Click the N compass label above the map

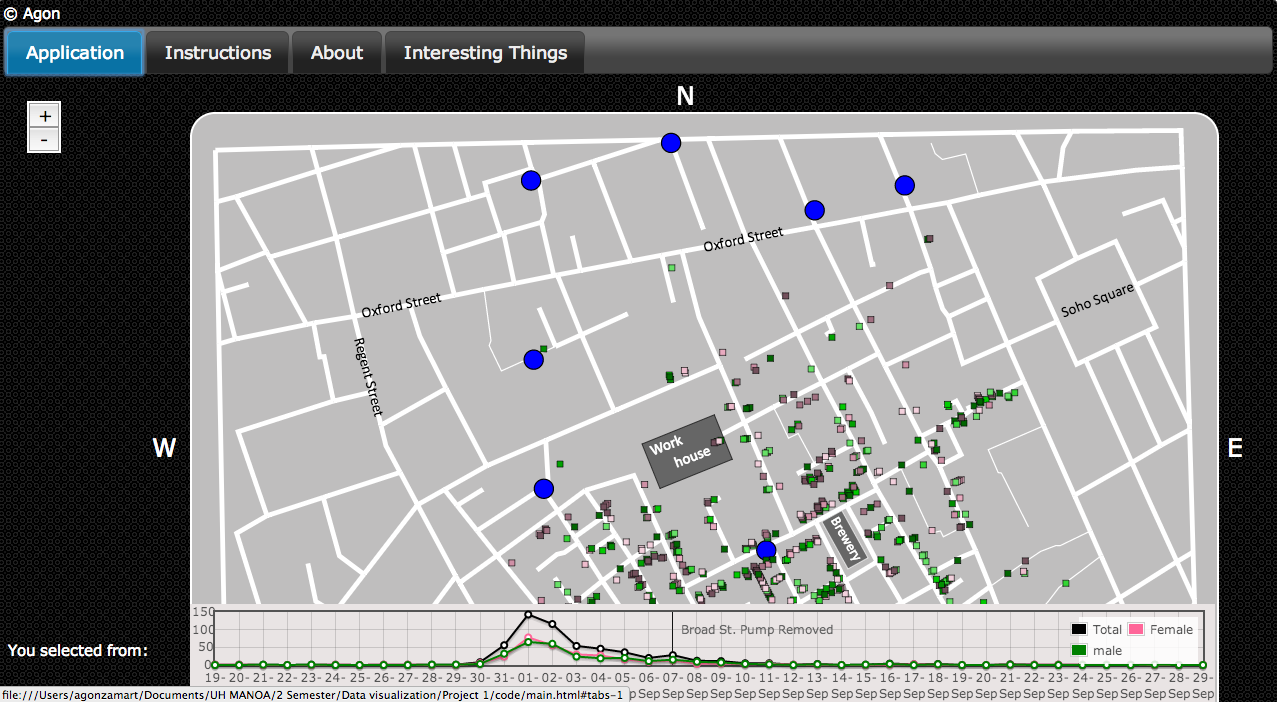point(685,96)
